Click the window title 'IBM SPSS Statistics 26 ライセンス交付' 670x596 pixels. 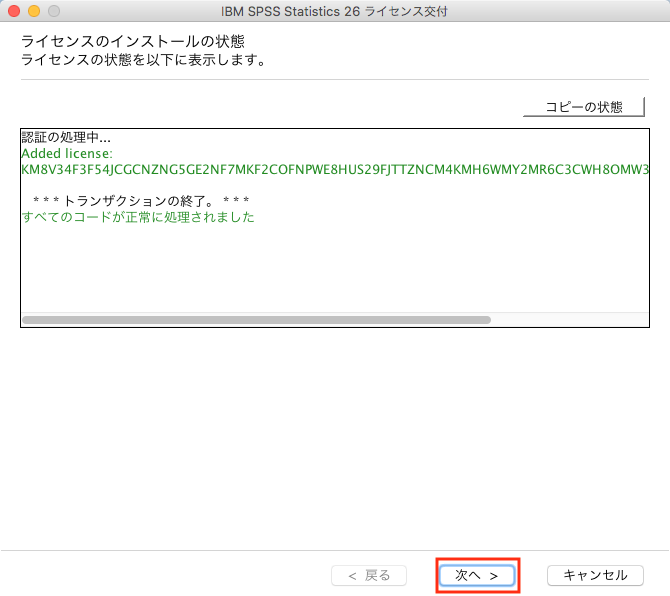(334, 12)
